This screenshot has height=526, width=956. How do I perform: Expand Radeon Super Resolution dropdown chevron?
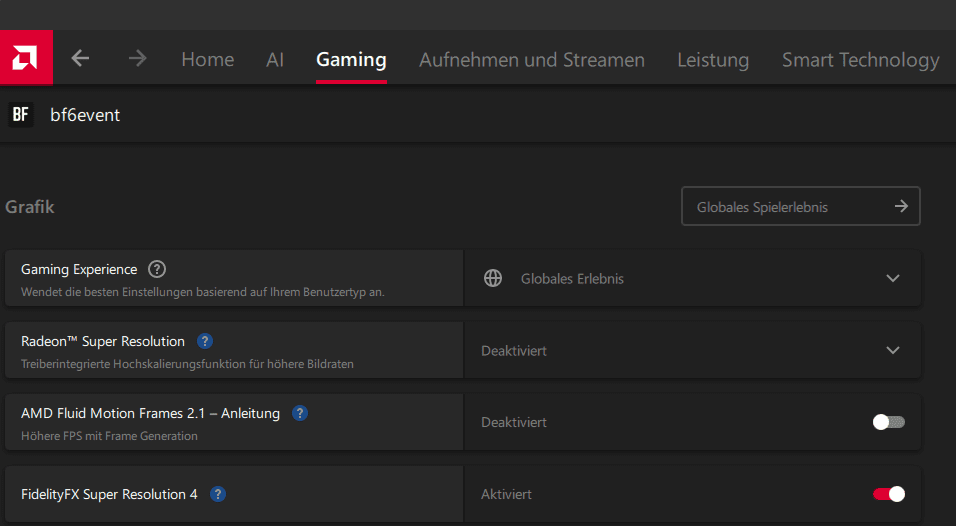point(893,351)
